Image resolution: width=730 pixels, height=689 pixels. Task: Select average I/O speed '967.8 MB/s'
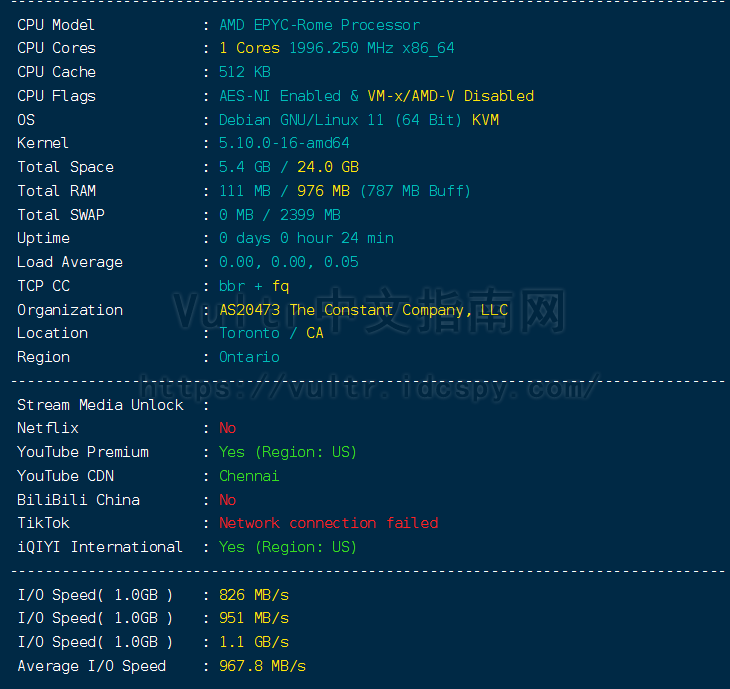click(263, 666)
